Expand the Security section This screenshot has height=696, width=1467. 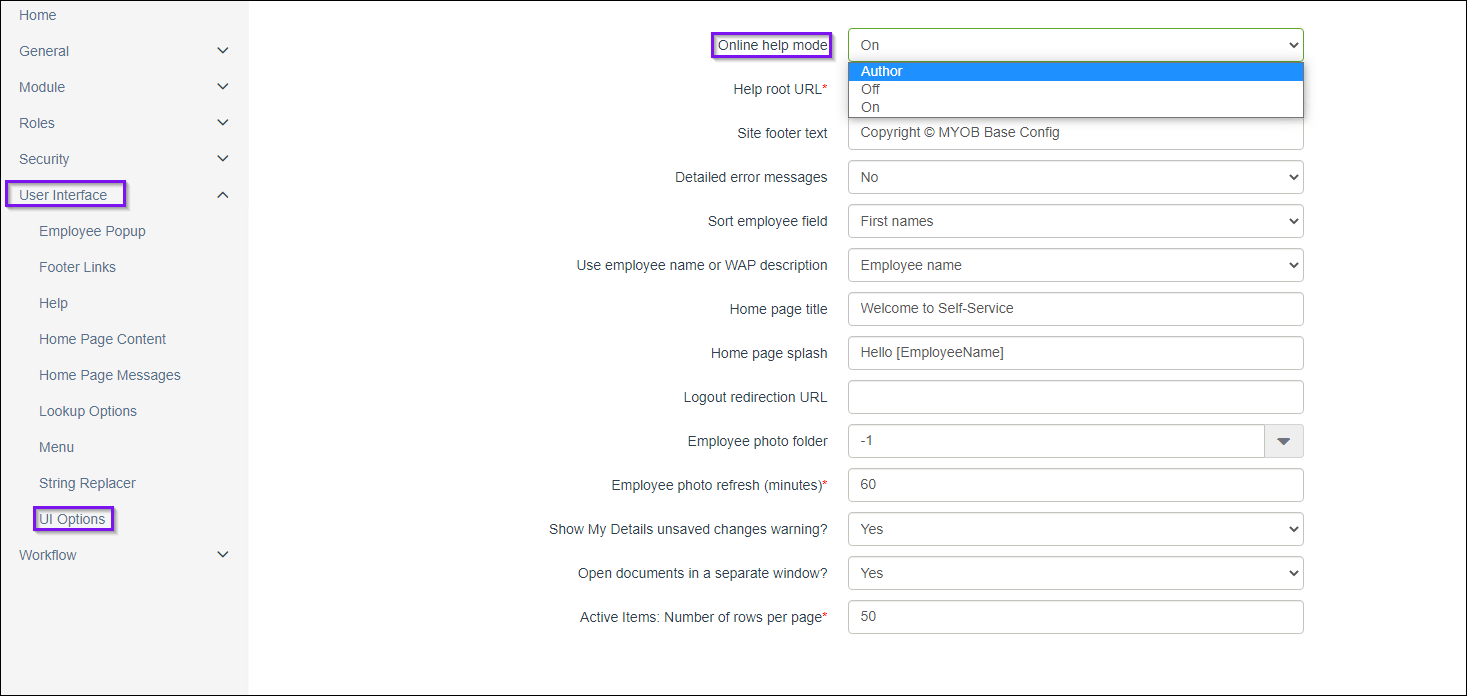point(222,159)
